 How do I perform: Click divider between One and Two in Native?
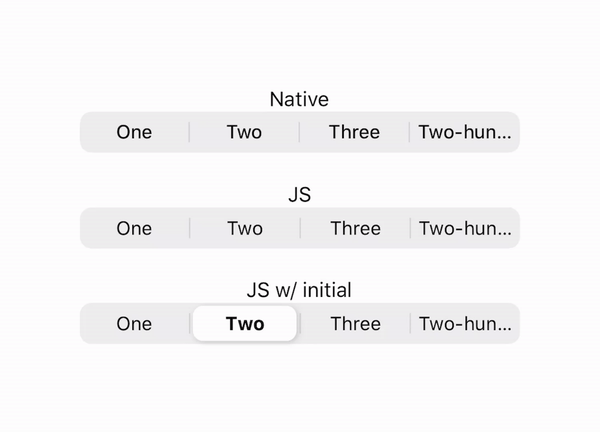189,132
